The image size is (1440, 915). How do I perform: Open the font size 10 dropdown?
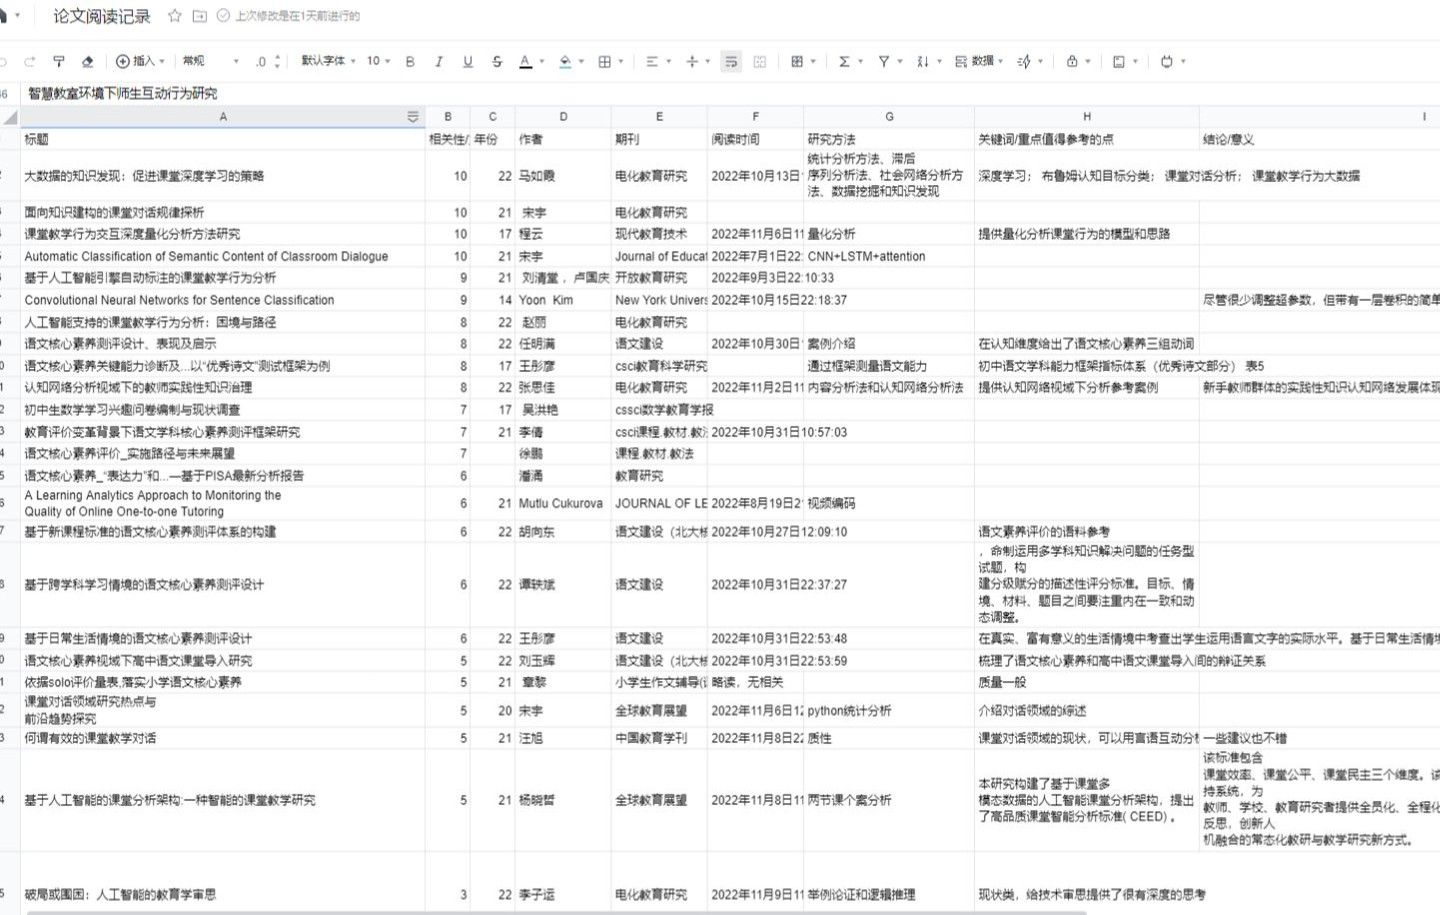point(378,61)
